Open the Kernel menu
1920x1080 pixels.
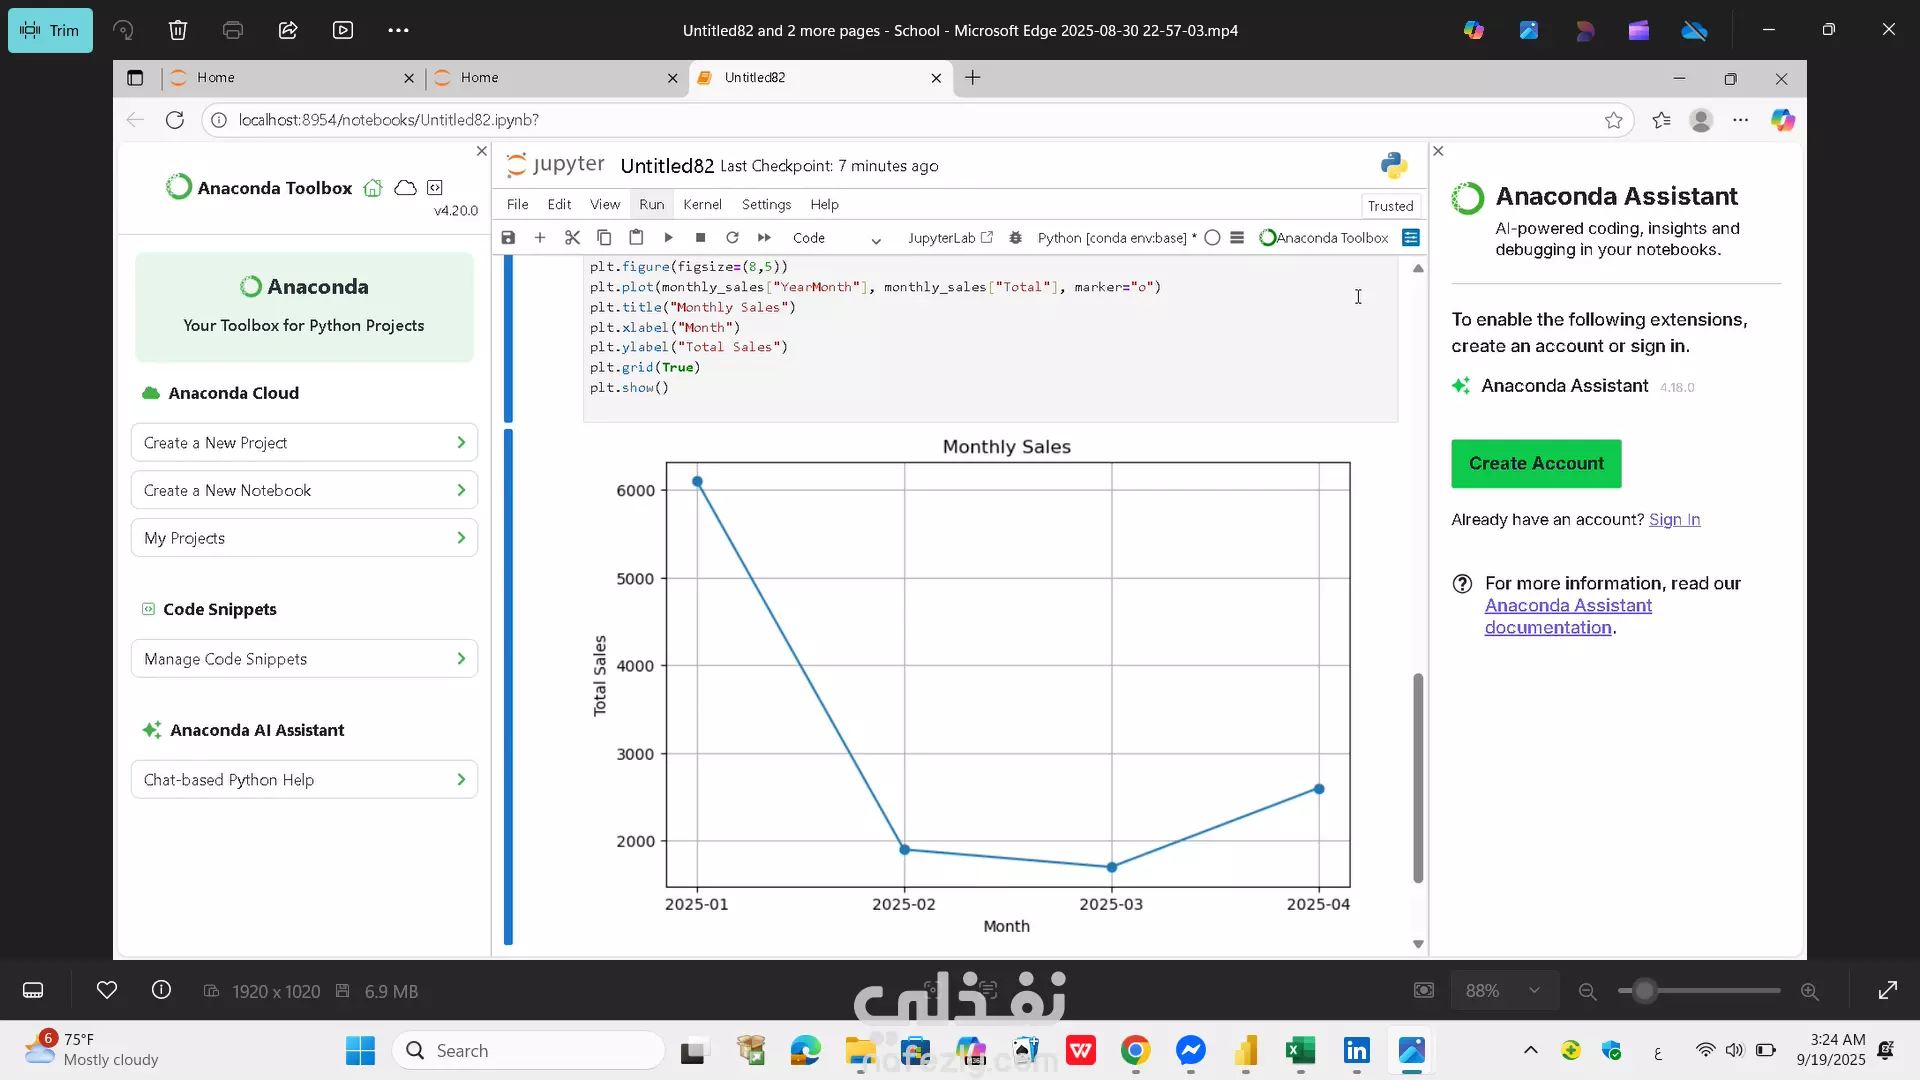pyautogui.click(x=702, y=204)
